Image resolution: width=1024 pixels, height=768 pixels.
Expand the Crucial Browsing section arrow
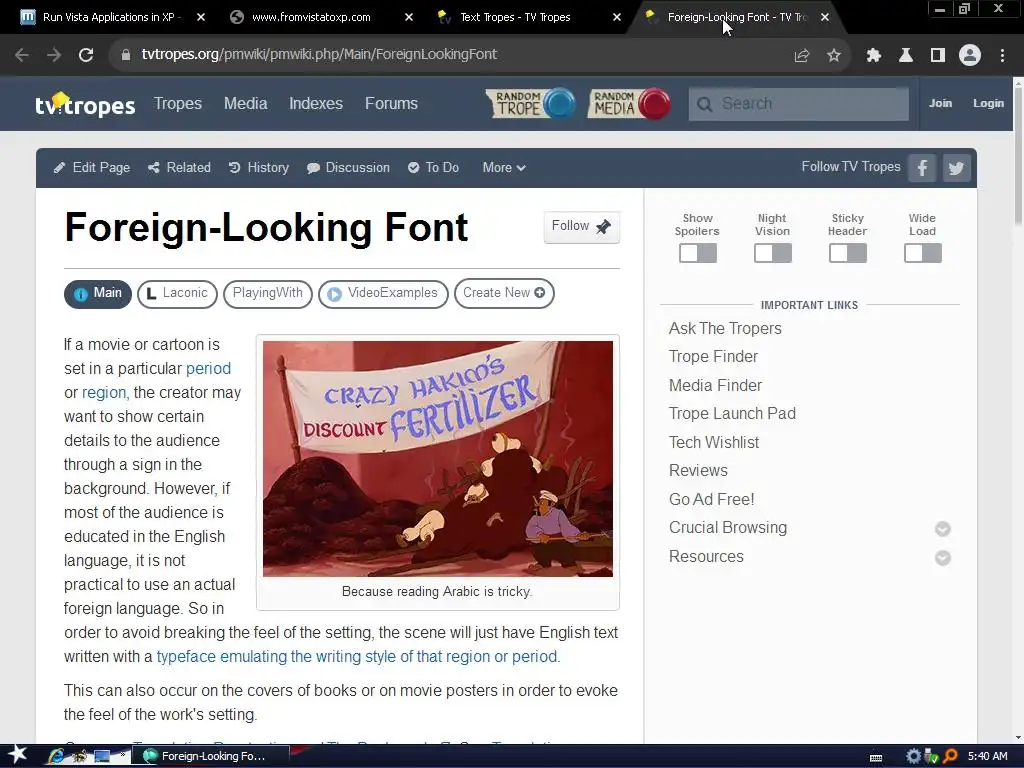[x=942, y=528]
